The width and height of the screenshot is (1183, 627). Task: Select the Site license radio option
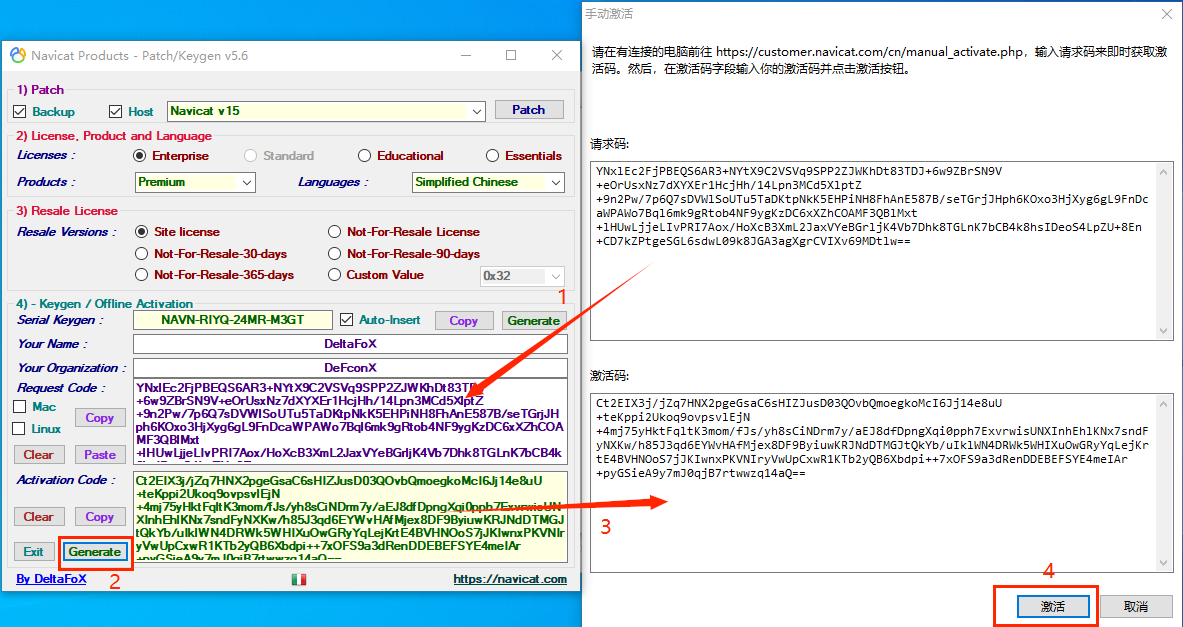tap(141, 232)
